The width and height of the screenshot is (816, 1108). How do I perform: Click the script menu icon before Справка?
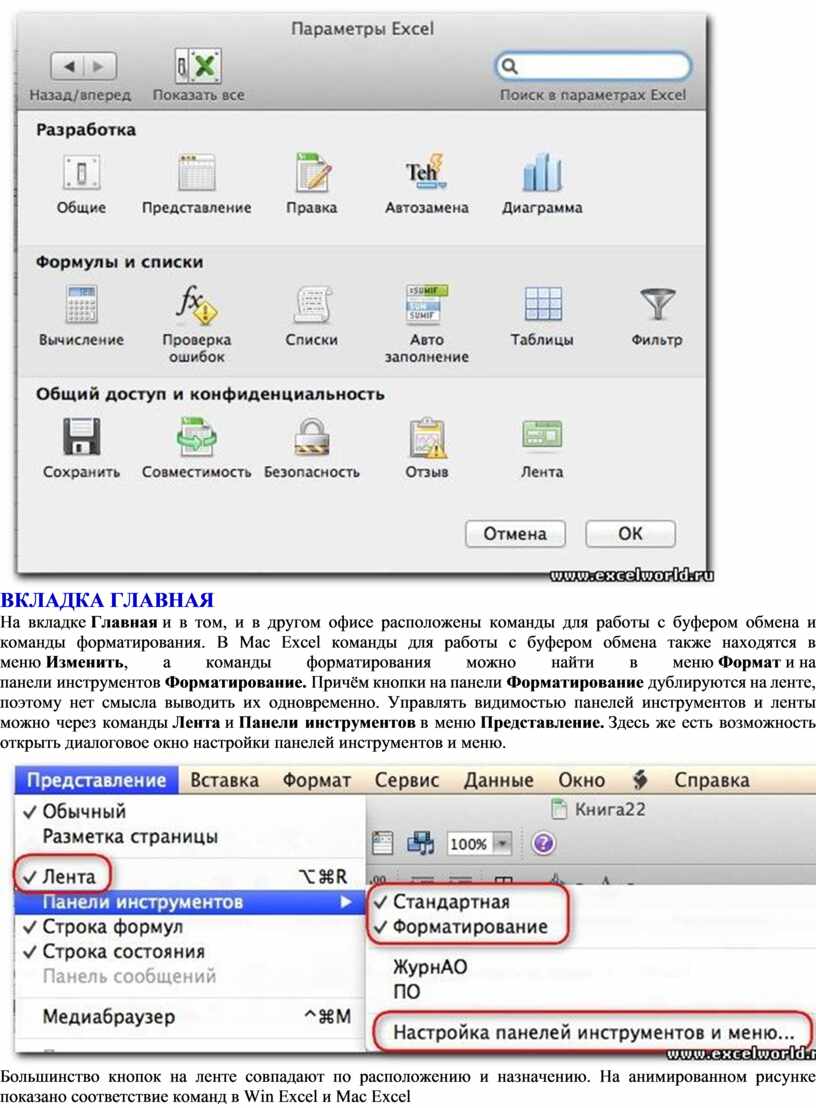[x=640, y=779]
